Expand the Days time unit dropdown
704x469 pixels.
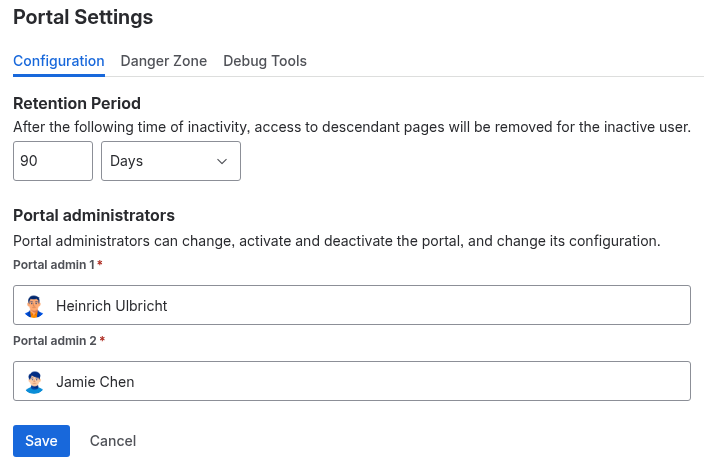coord(170,161)
